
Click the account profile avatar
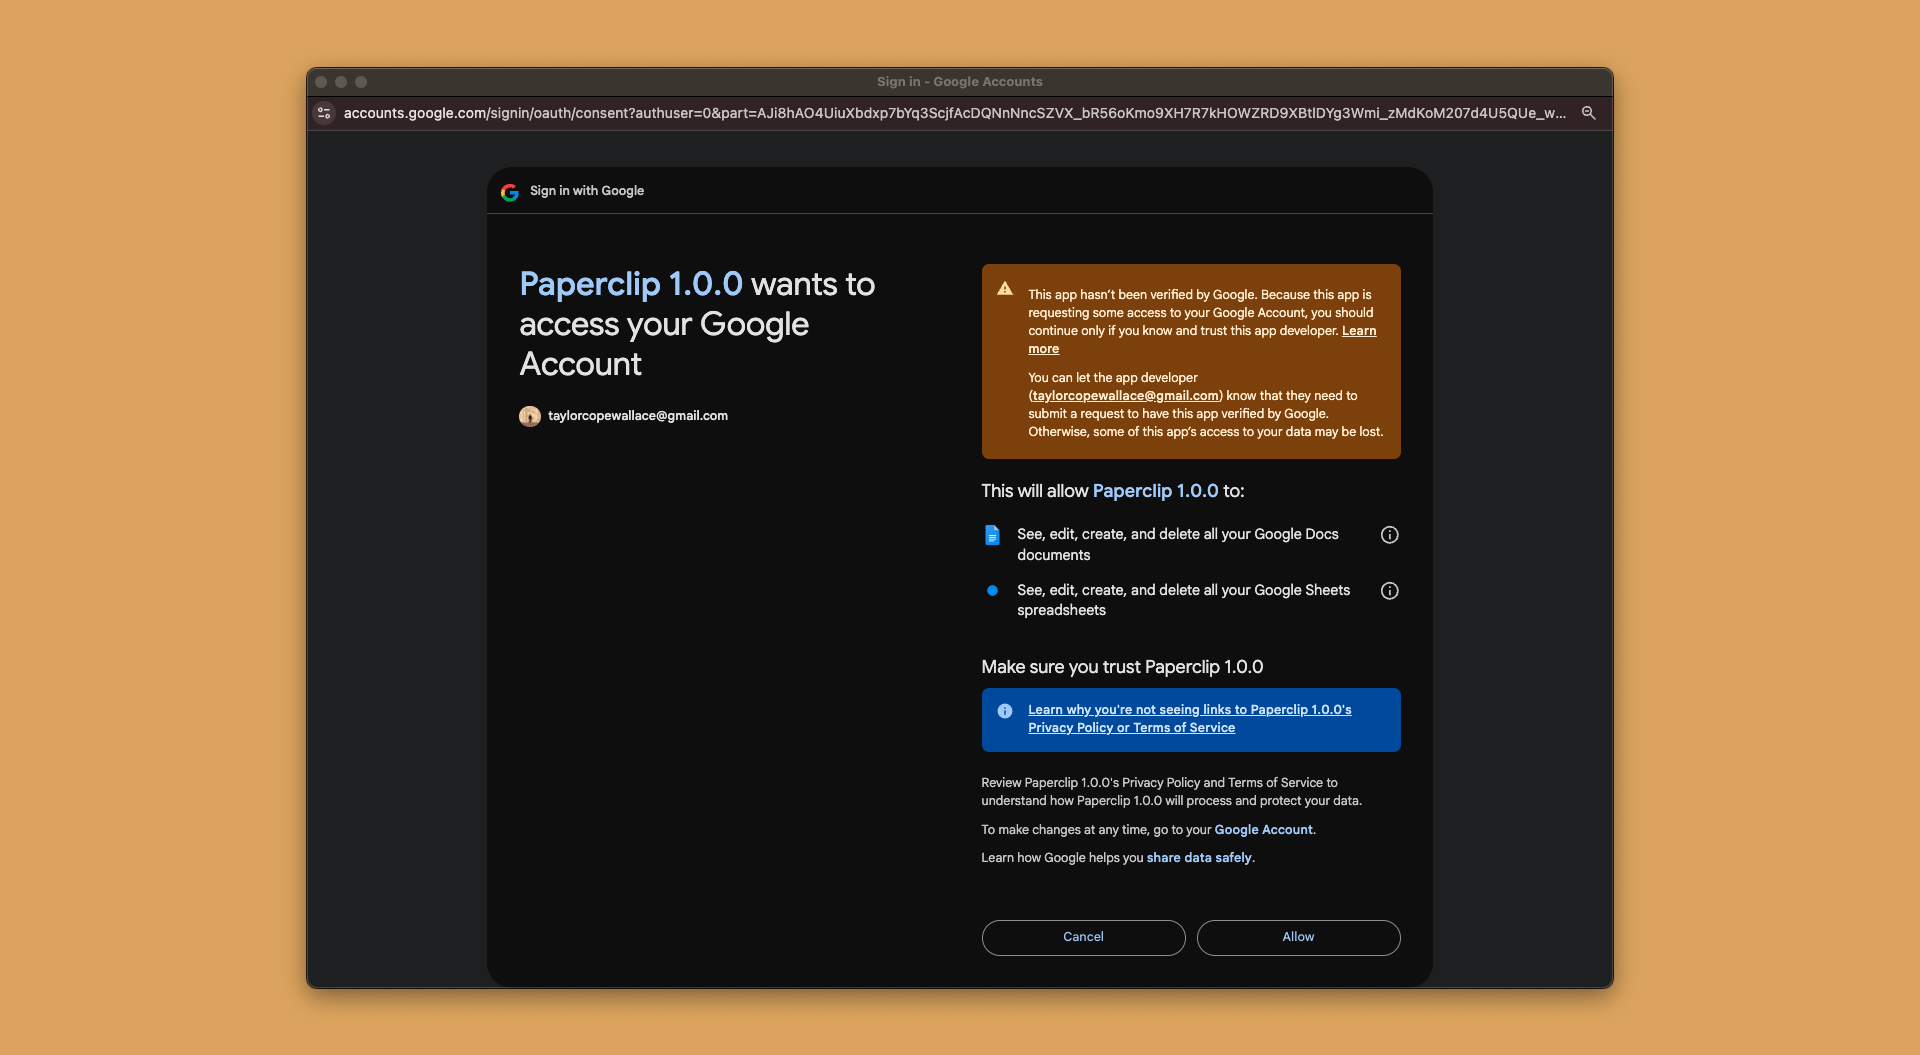tap(530, 416)
